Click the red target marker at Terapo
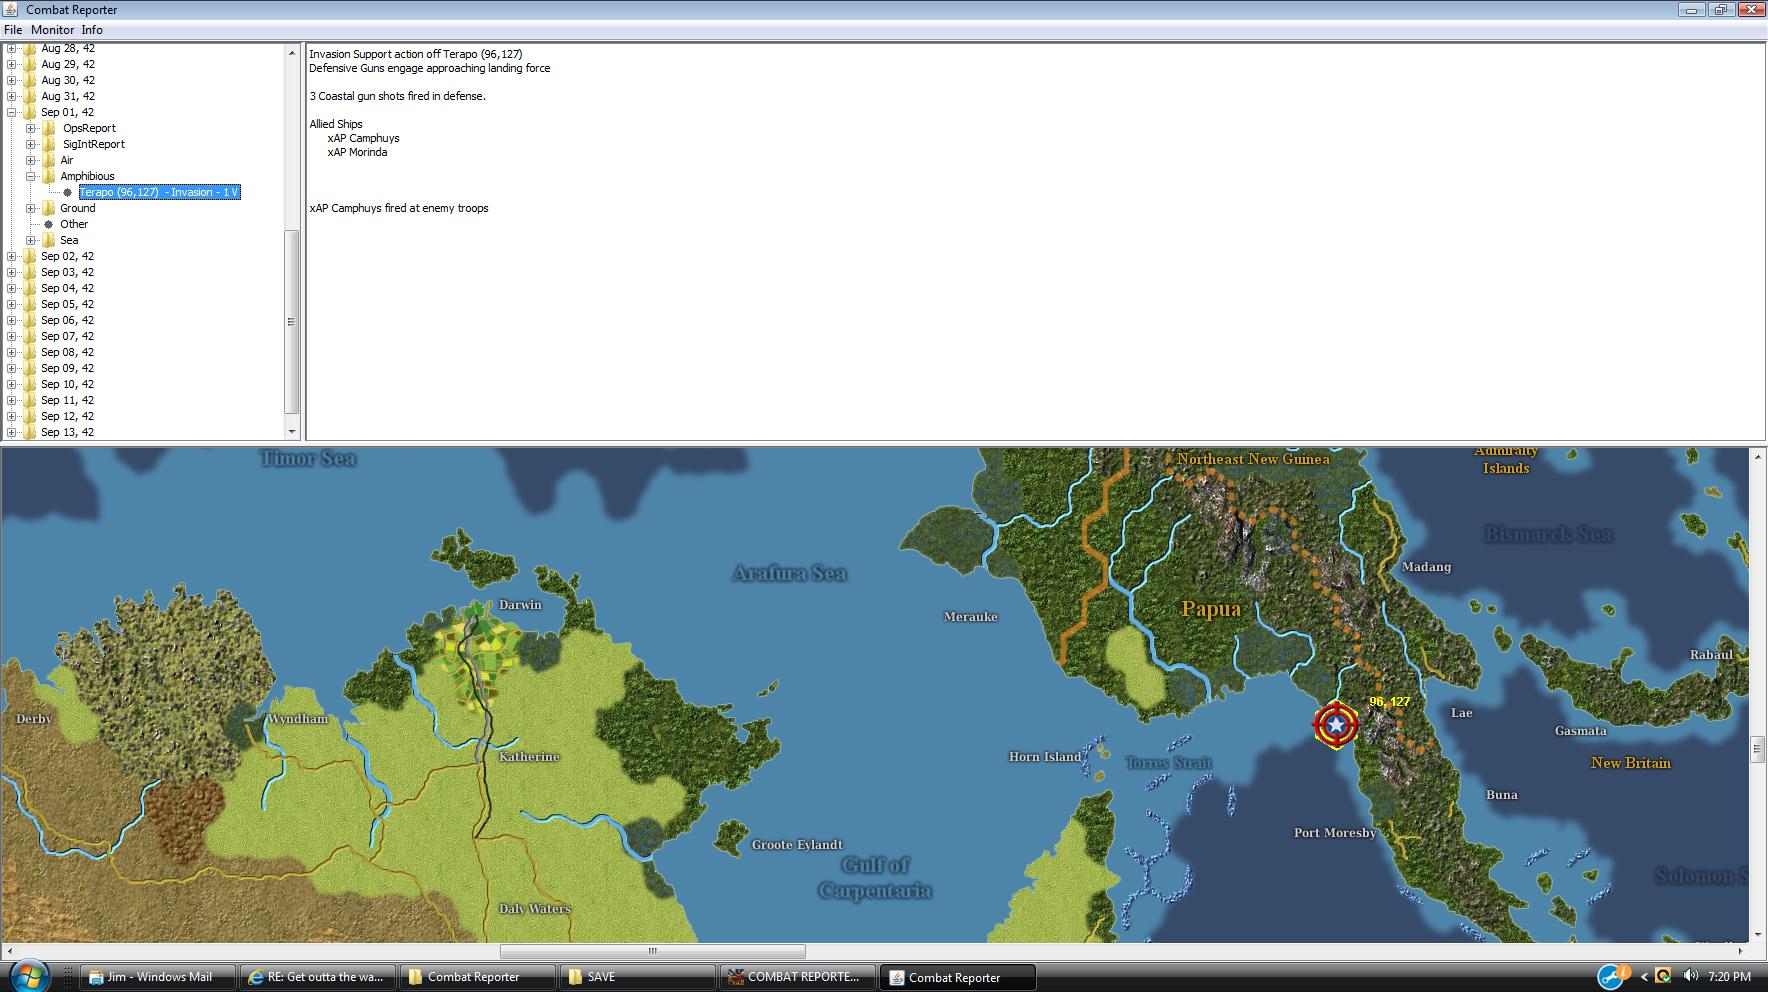This screenshot has height=992, width=1768. (x=1335, y=724)
